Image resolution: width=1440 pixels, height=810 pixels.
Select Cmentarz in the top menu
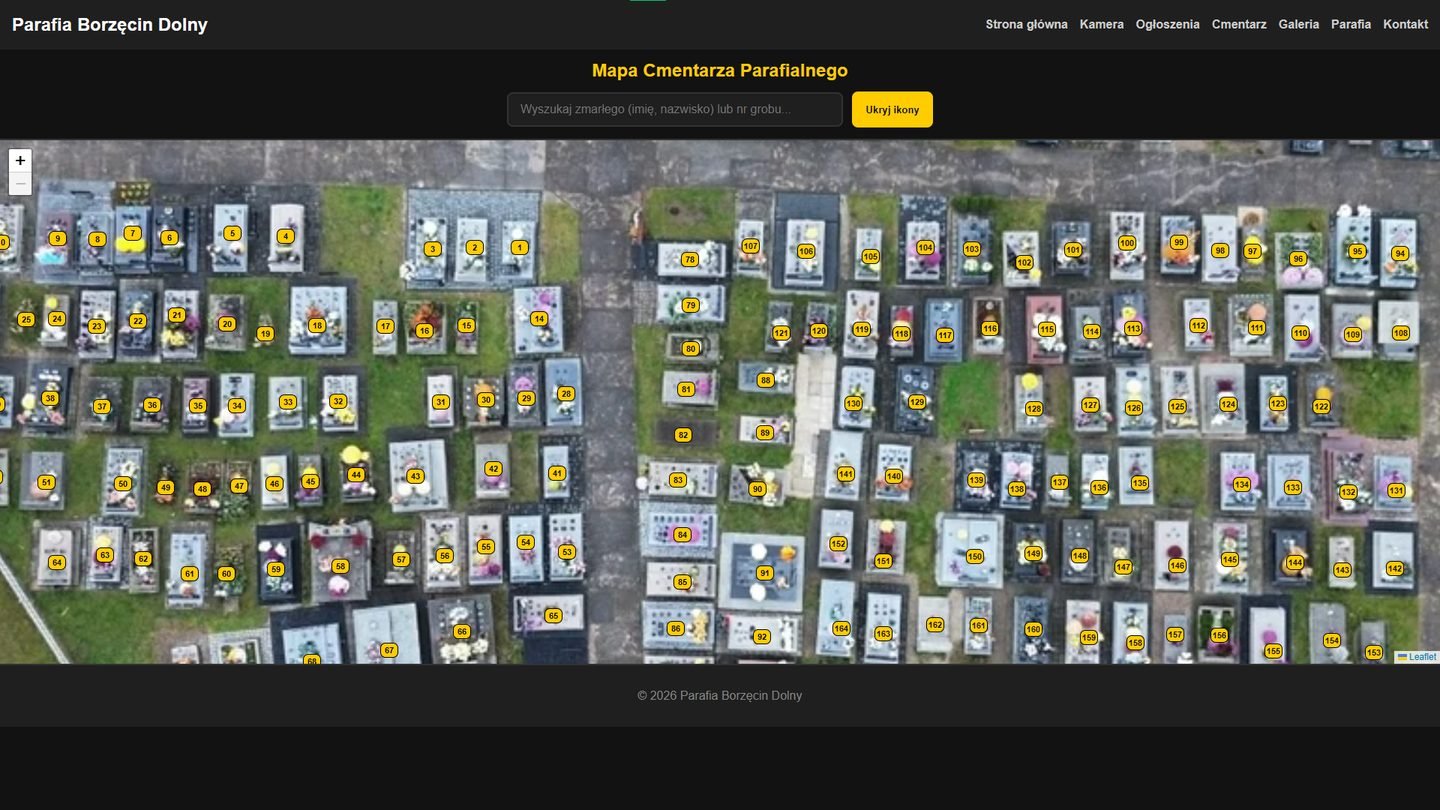1239,24
